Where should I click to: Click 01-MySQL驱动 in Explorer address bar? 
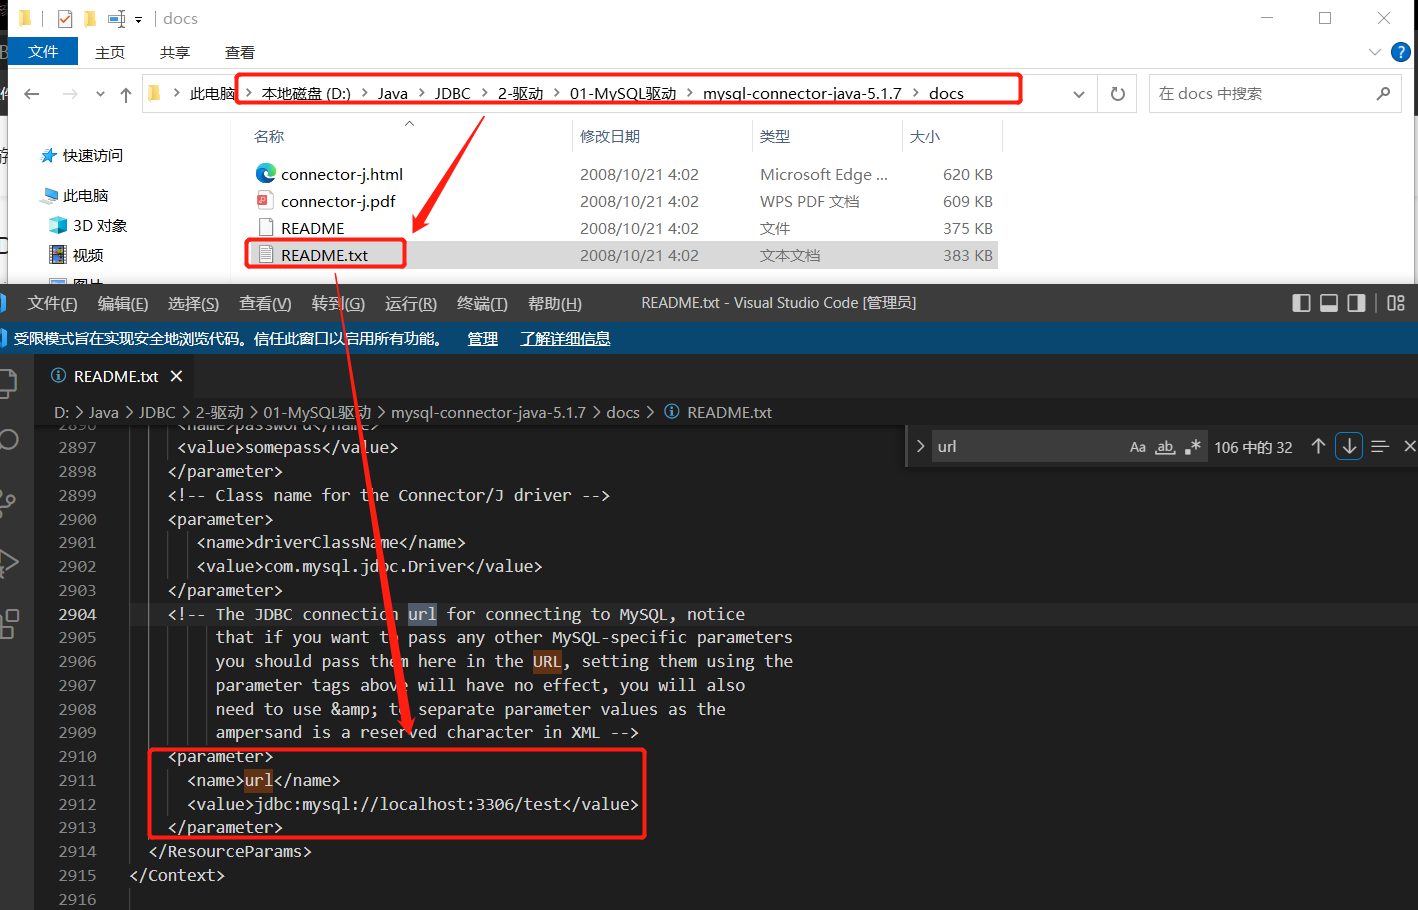click(623, 93)
